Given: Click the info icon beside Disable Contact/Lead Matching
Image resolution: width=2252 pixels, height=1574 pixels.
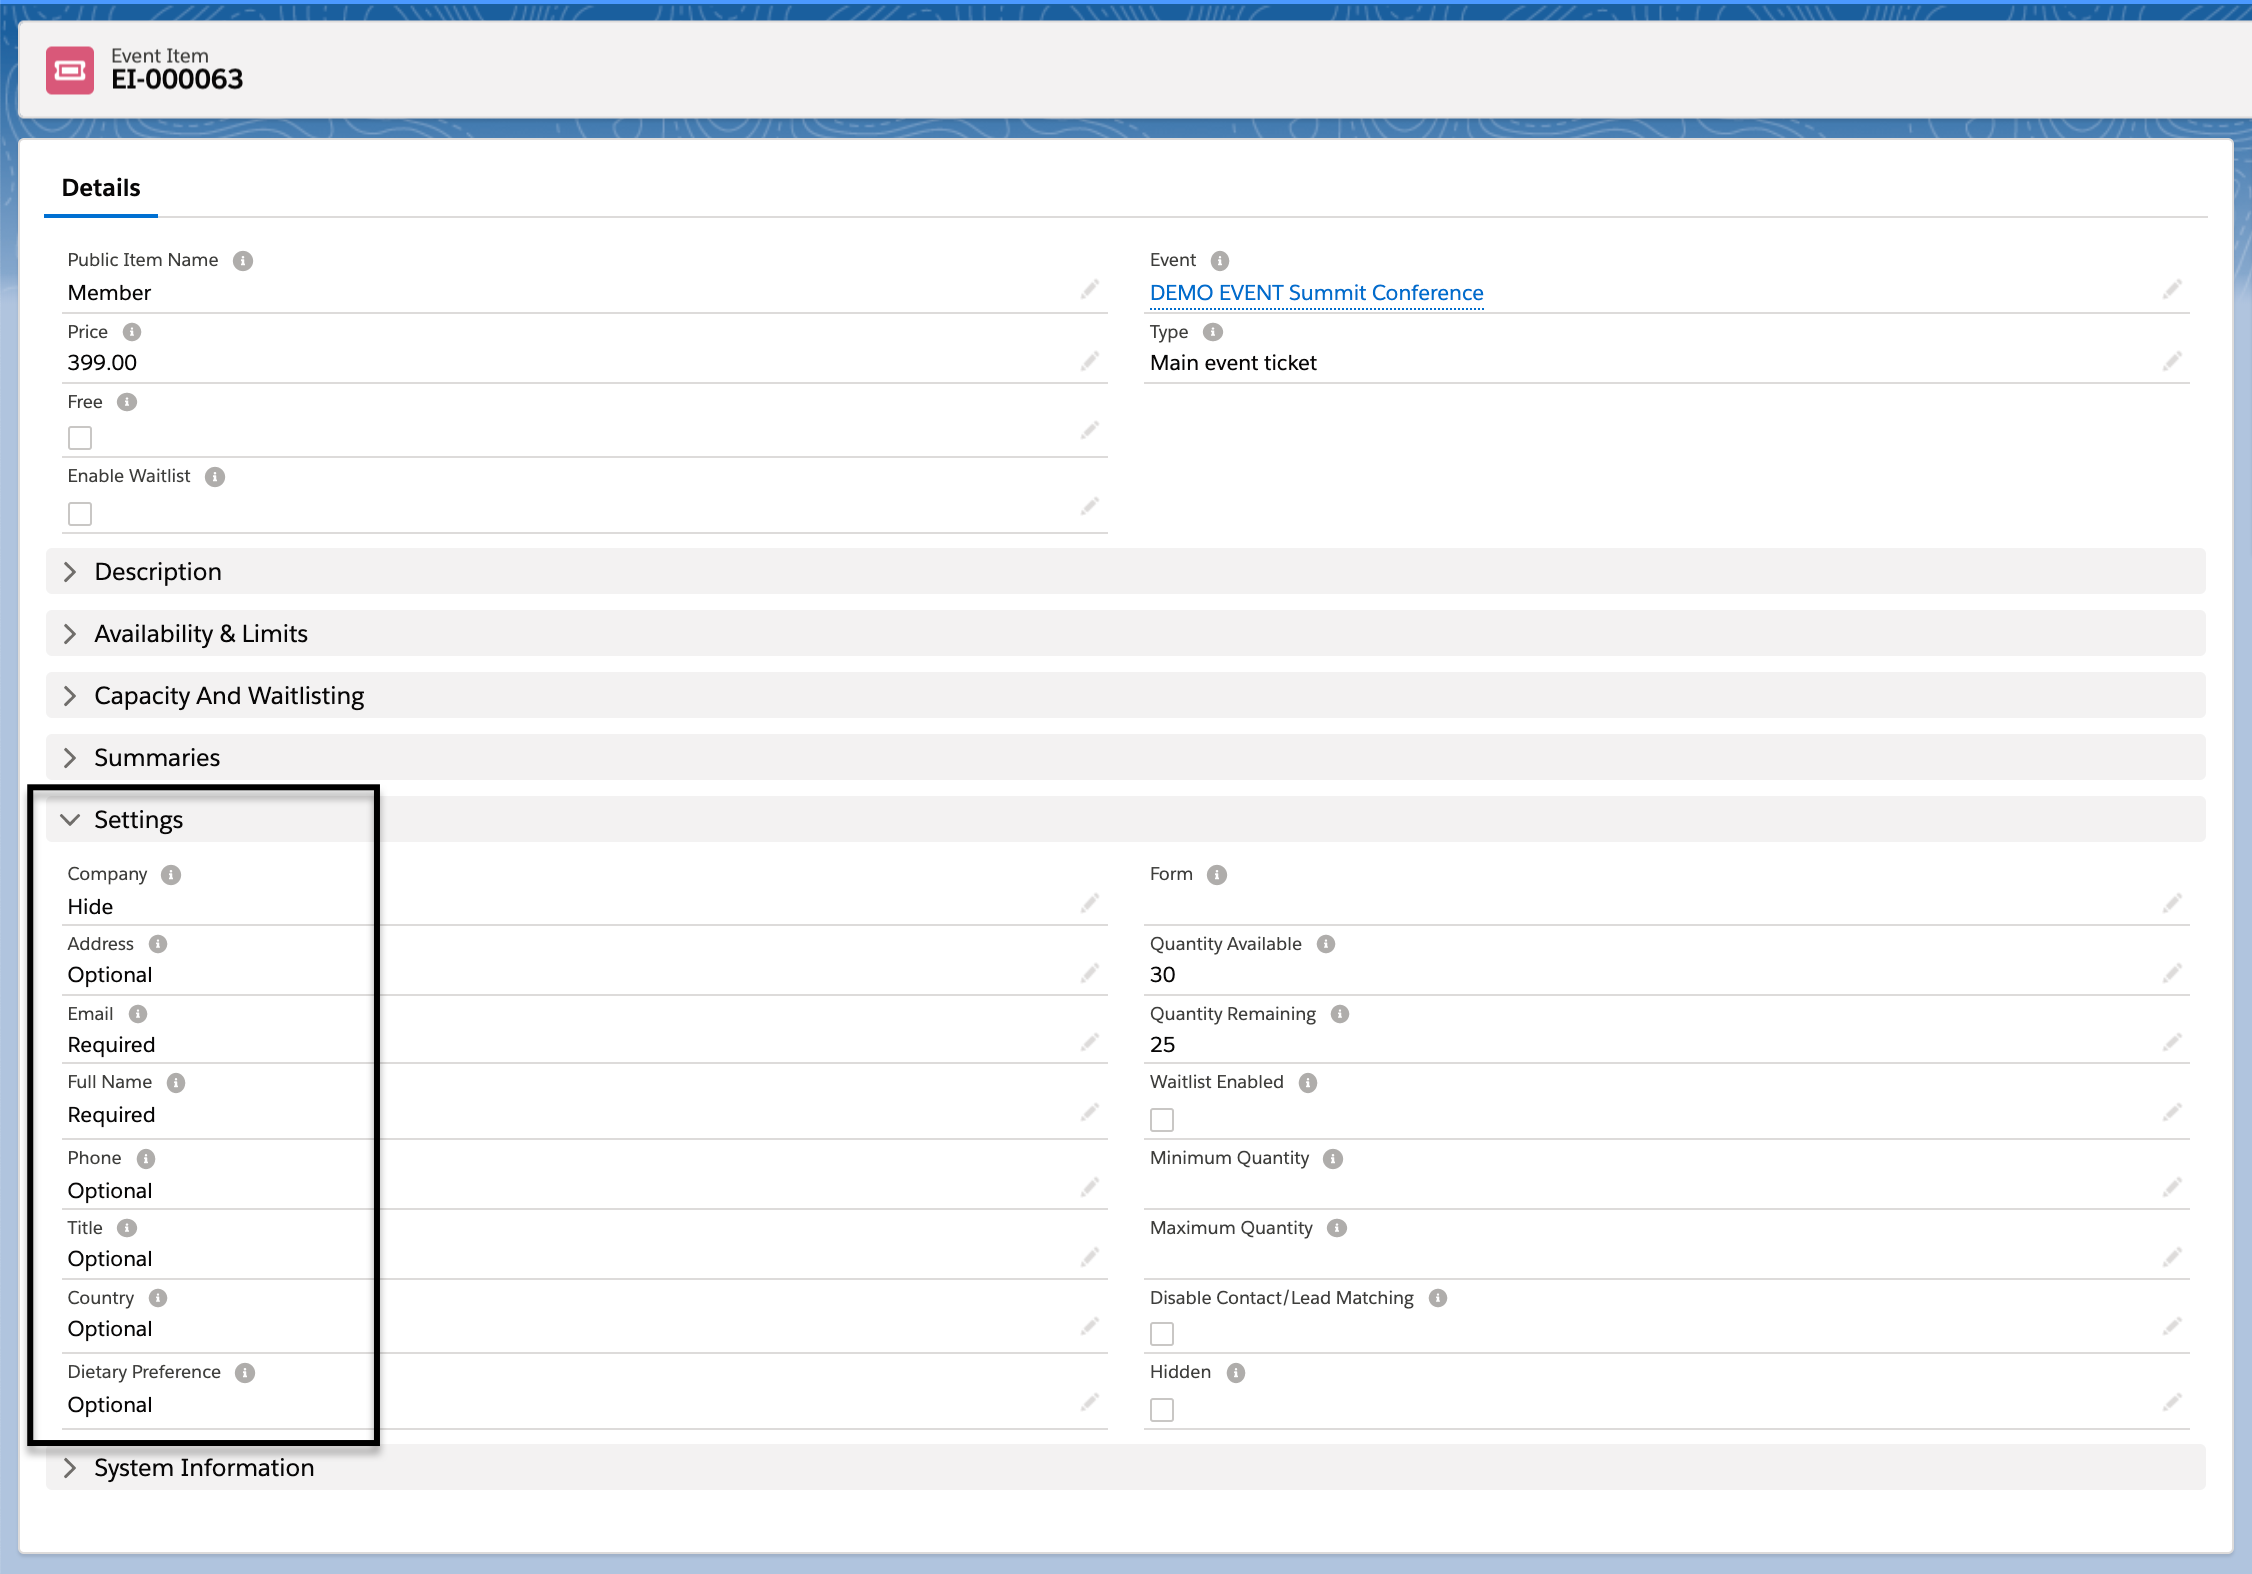Looking at the screenshot, I should point(1438,1298).
